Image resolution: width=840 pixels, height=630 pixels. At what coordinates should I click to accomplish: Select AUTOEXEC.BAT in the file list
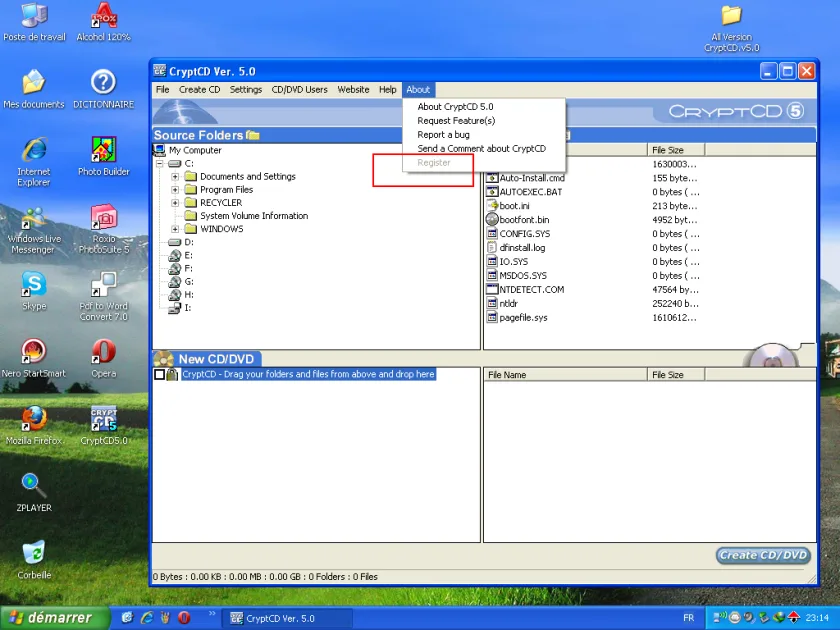[530, 192]
